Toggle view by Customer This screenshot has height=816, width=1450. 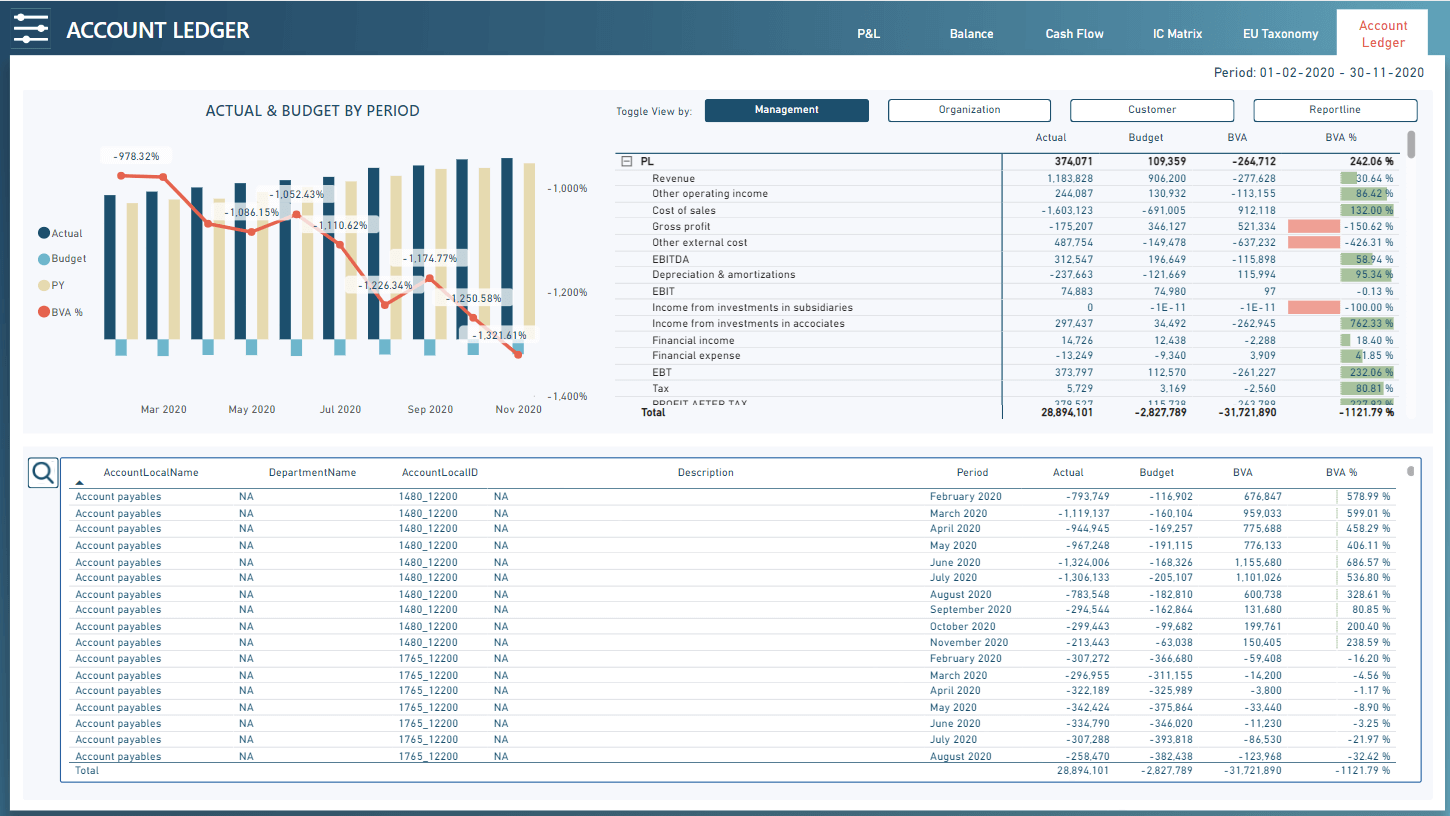[x=1152, y=110]
